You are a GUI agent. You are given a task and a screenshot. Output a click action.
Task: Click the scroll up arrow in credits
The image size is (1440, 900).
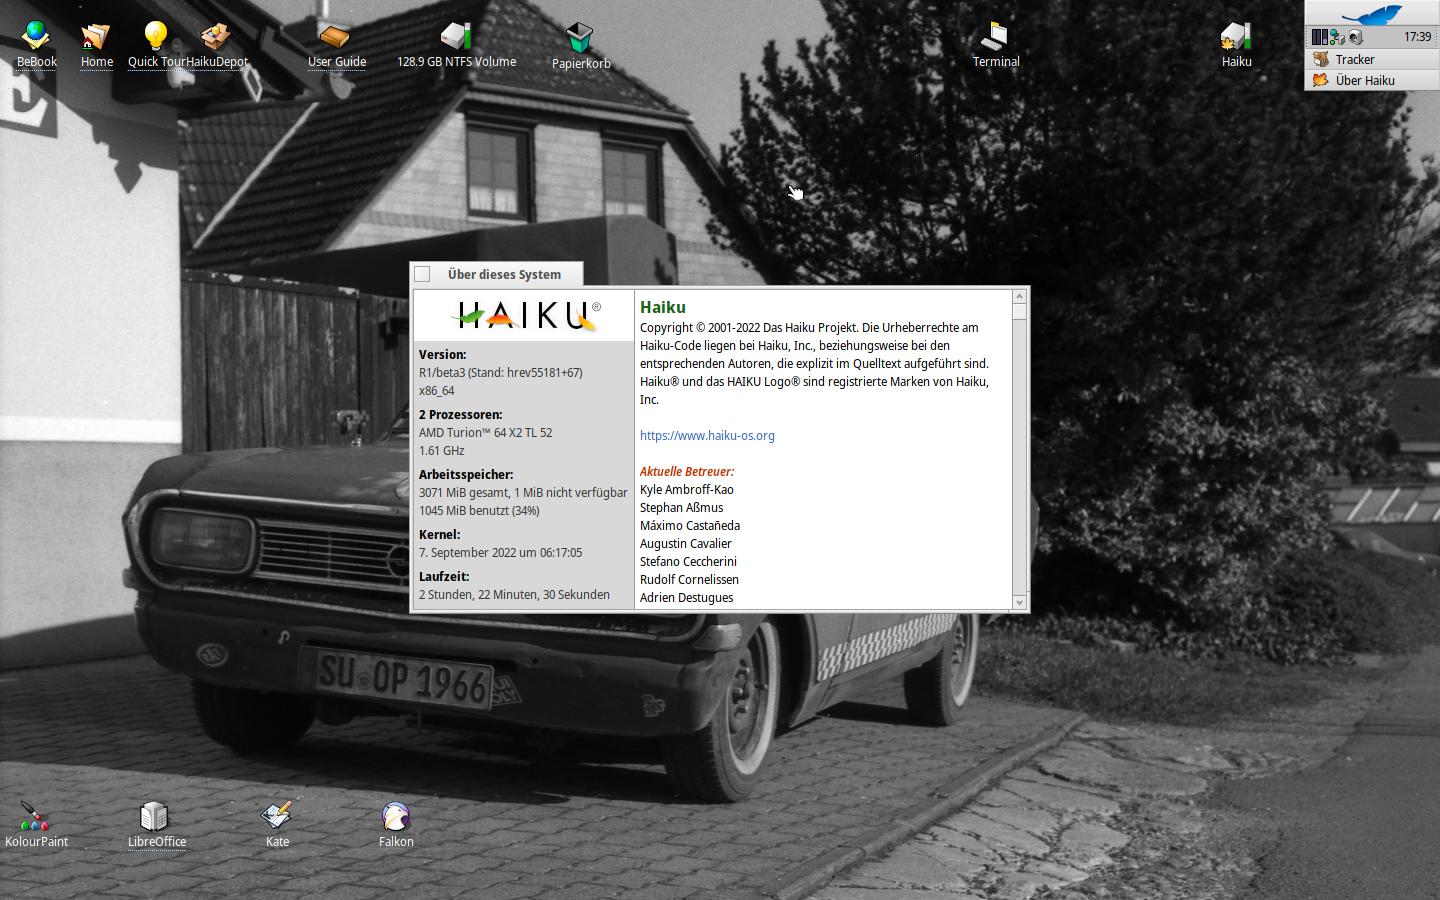1019,296
